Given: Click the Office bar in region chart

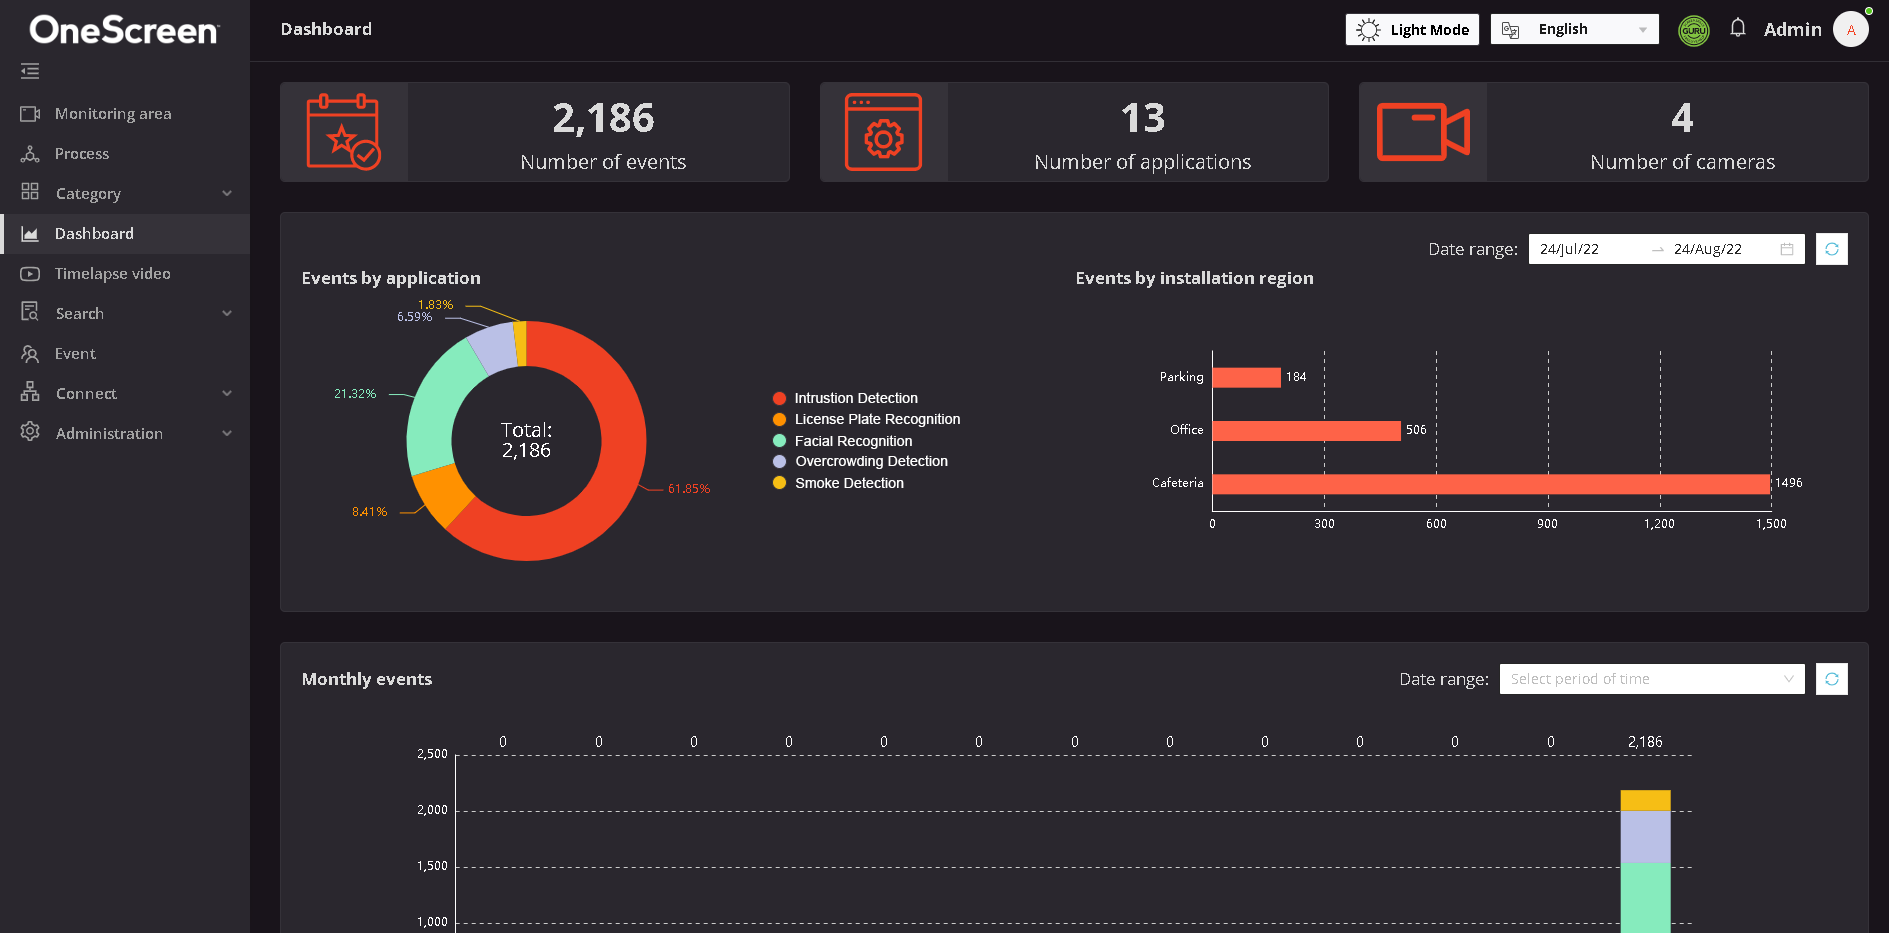Looking at the screenshot, I should [1307, 431].
